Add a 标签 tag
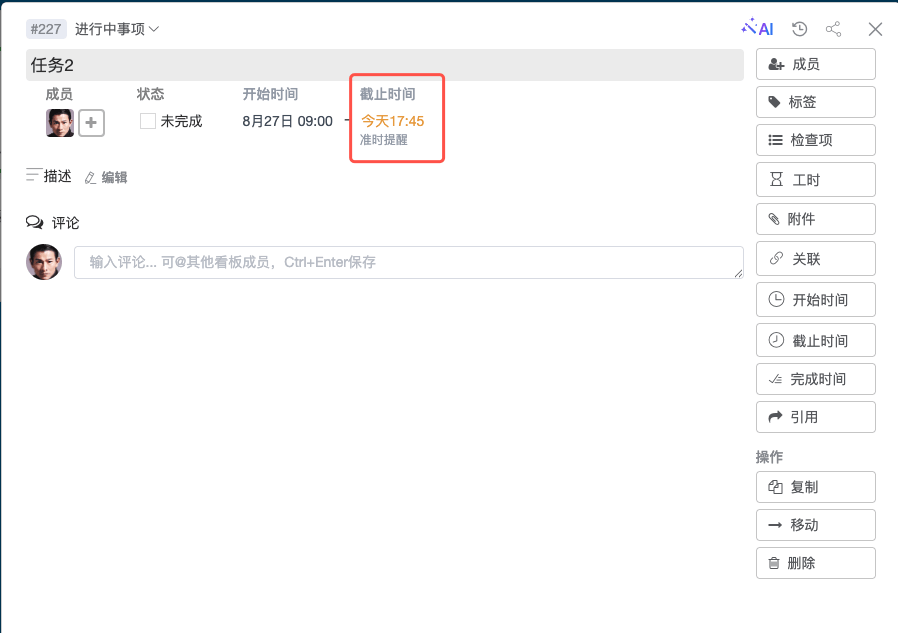 (x=815, y=102)
